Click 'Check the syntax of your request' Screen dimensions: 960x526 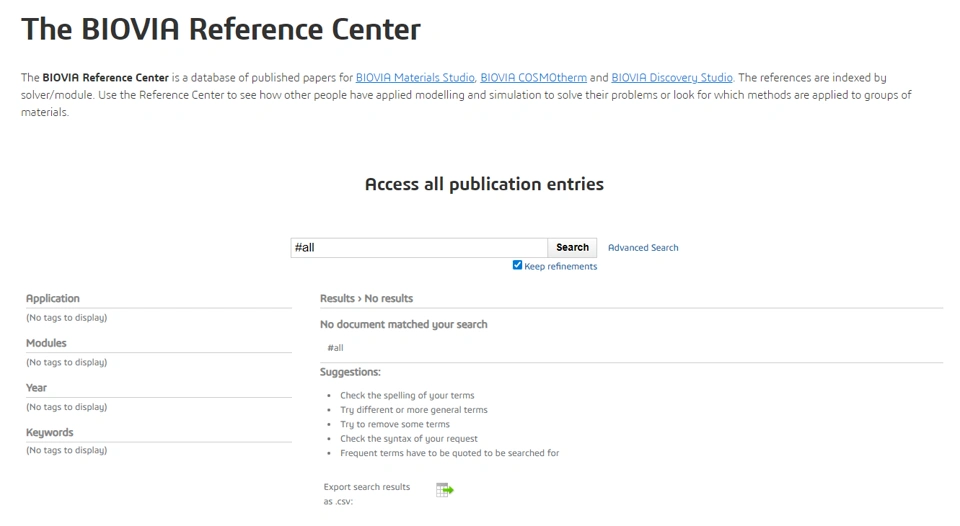pyautogui.click(x=409, y=438)
